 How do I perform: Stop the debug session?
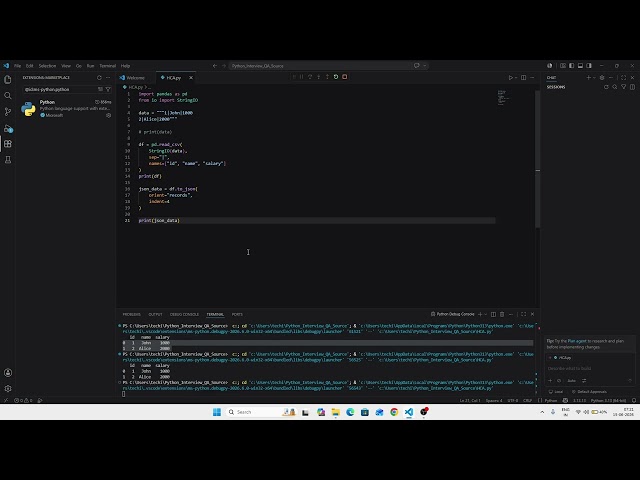(344, 77)
